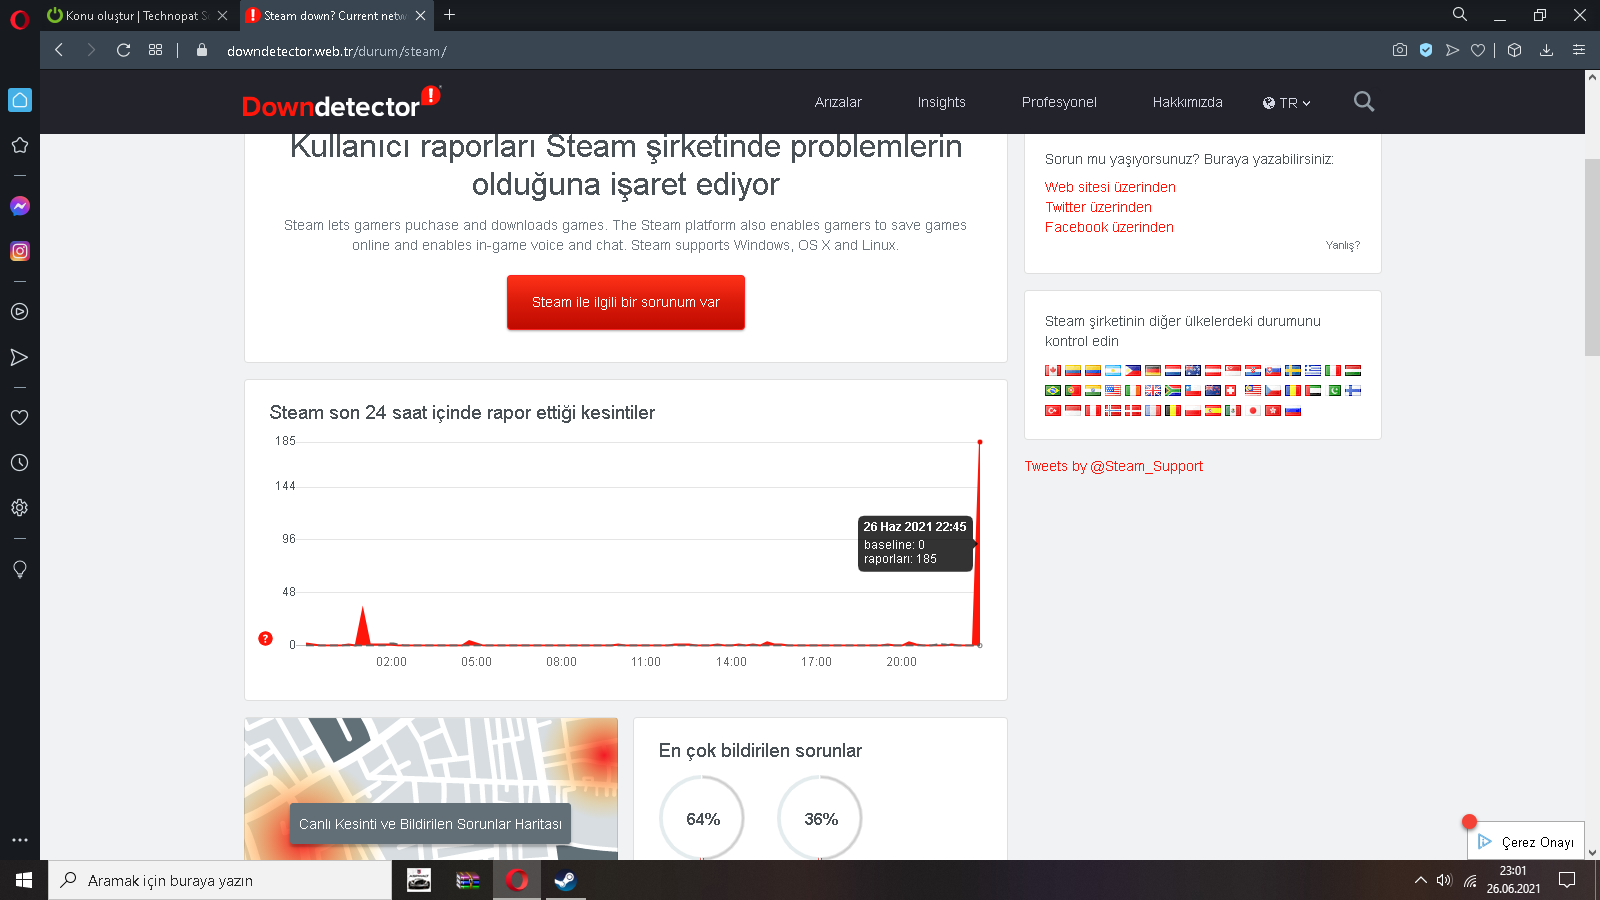Select the Germany flag
The width and height of the screenshot is (1600, 900).
pyautogui.click(x=1153, y=371)
